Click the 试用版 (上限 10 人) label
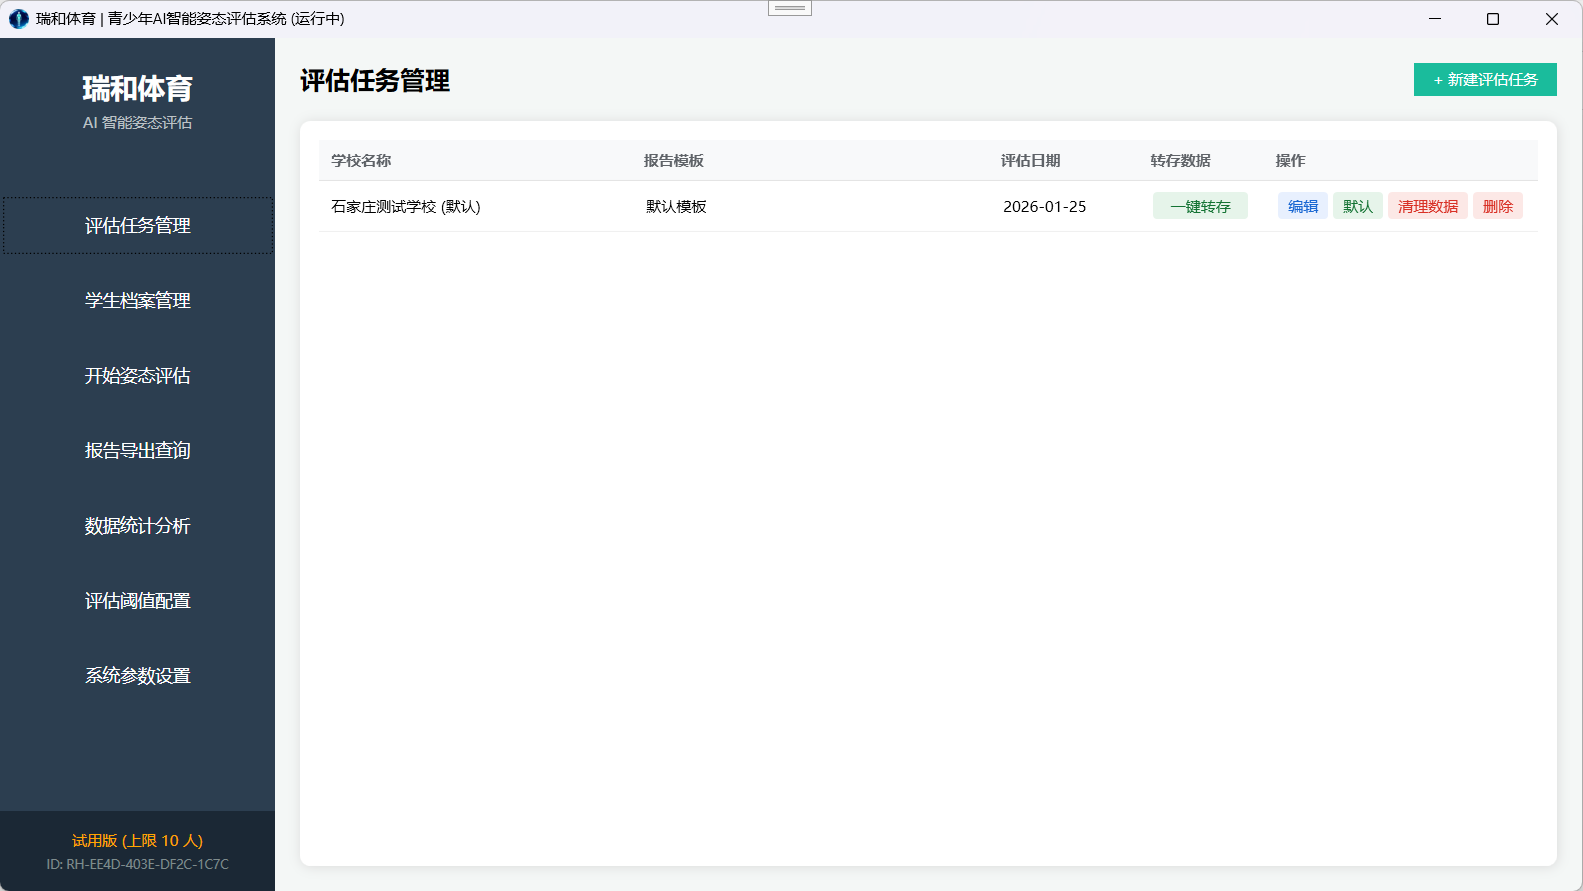This screenshot has height=891, width=1583. point(138,841)
